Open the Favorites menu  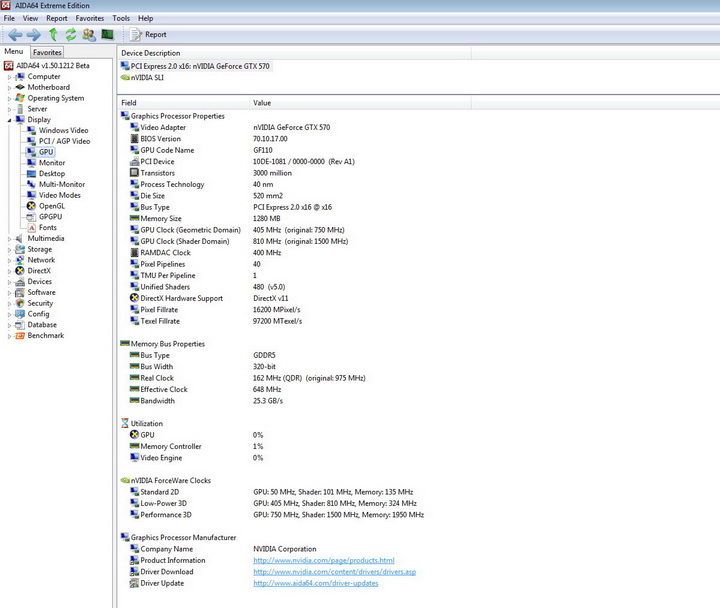90,18
